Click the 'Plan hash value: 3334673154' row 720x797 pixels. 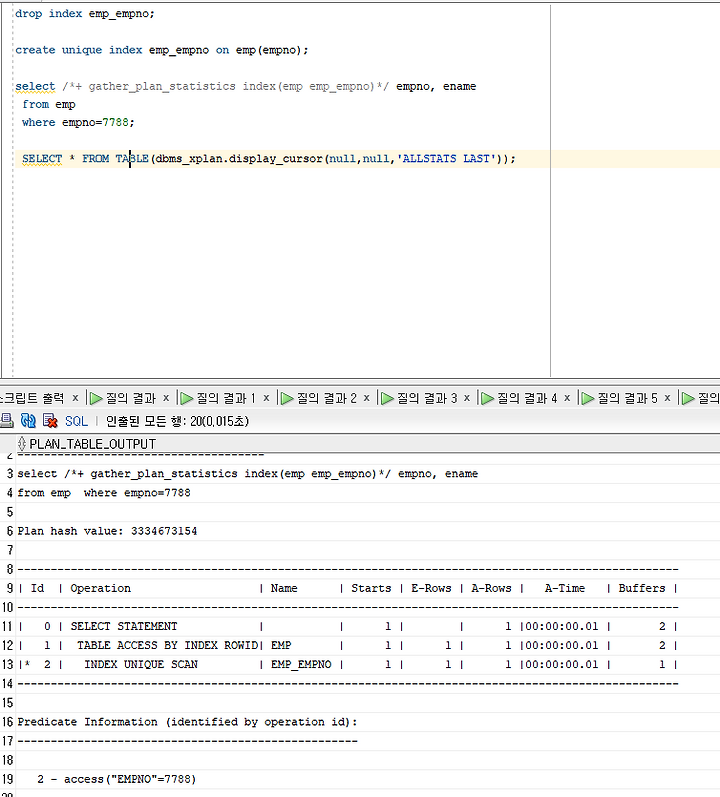click(x=107, y=531)
